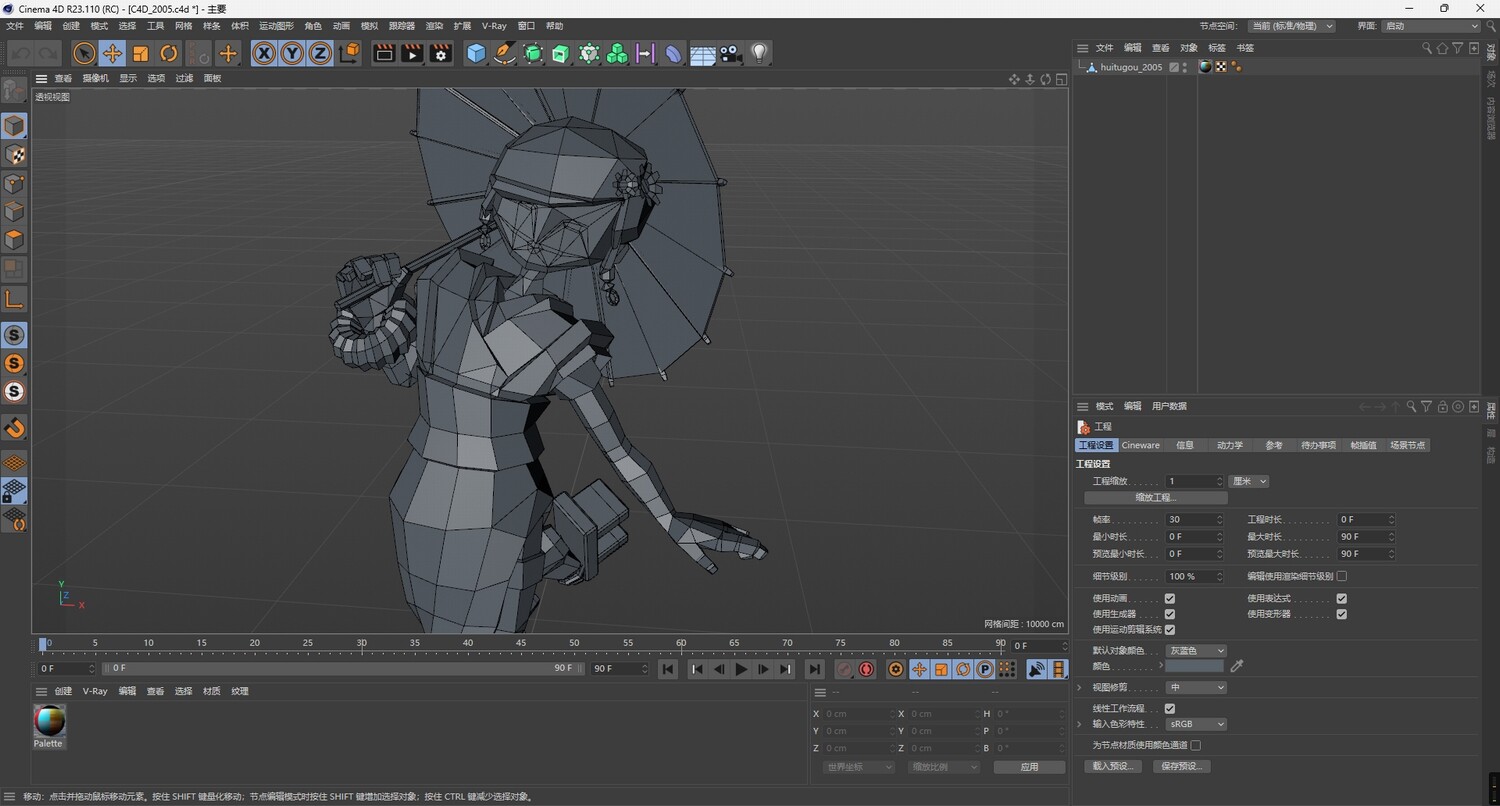Add a camera object from toolbar

[x=731, y=54]
